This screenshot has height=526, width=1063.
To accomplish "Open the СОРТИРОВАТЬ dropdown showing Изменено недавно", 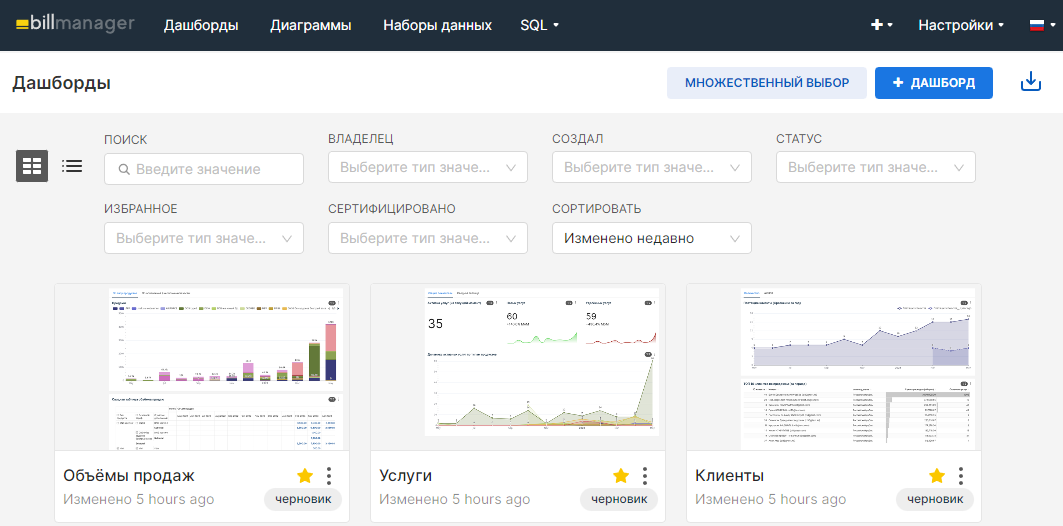I will click(x=651, y=238).
